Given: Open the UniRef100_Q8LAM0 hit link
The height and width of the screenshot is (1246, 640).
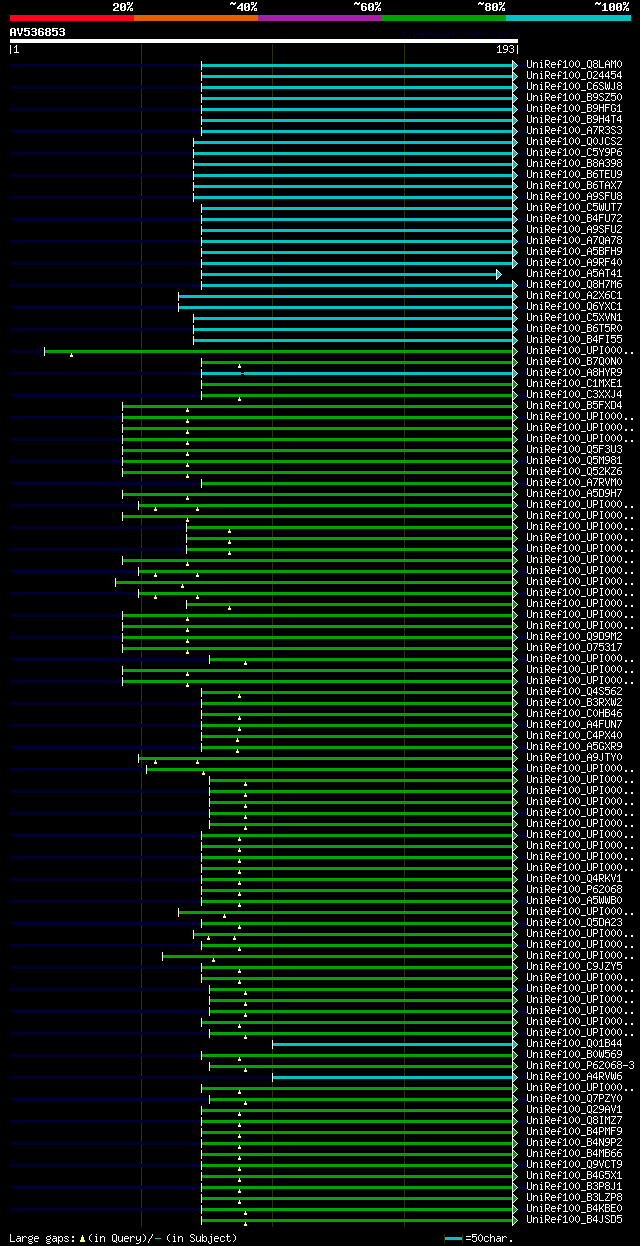Looking at the screenshot, I should pyautogui.click(x=574, y=64).
